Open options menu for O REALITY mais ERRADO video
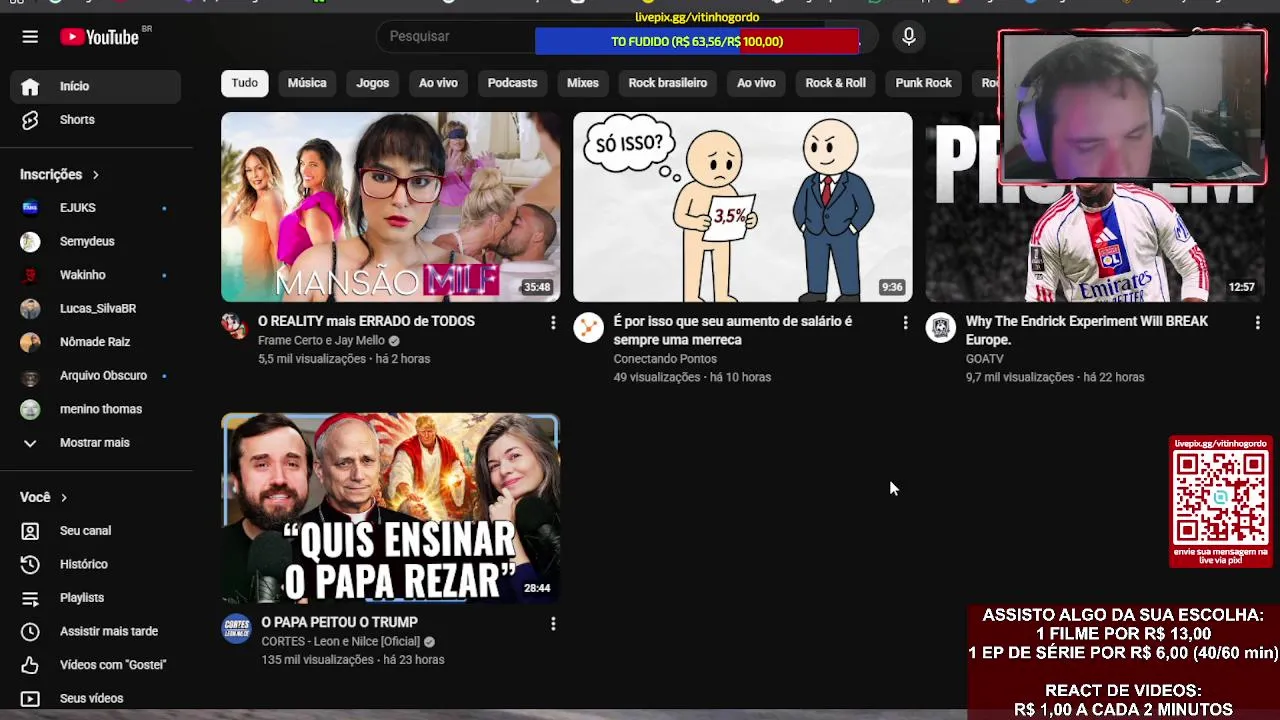The image size is (1280, 720). coord(553,322)
